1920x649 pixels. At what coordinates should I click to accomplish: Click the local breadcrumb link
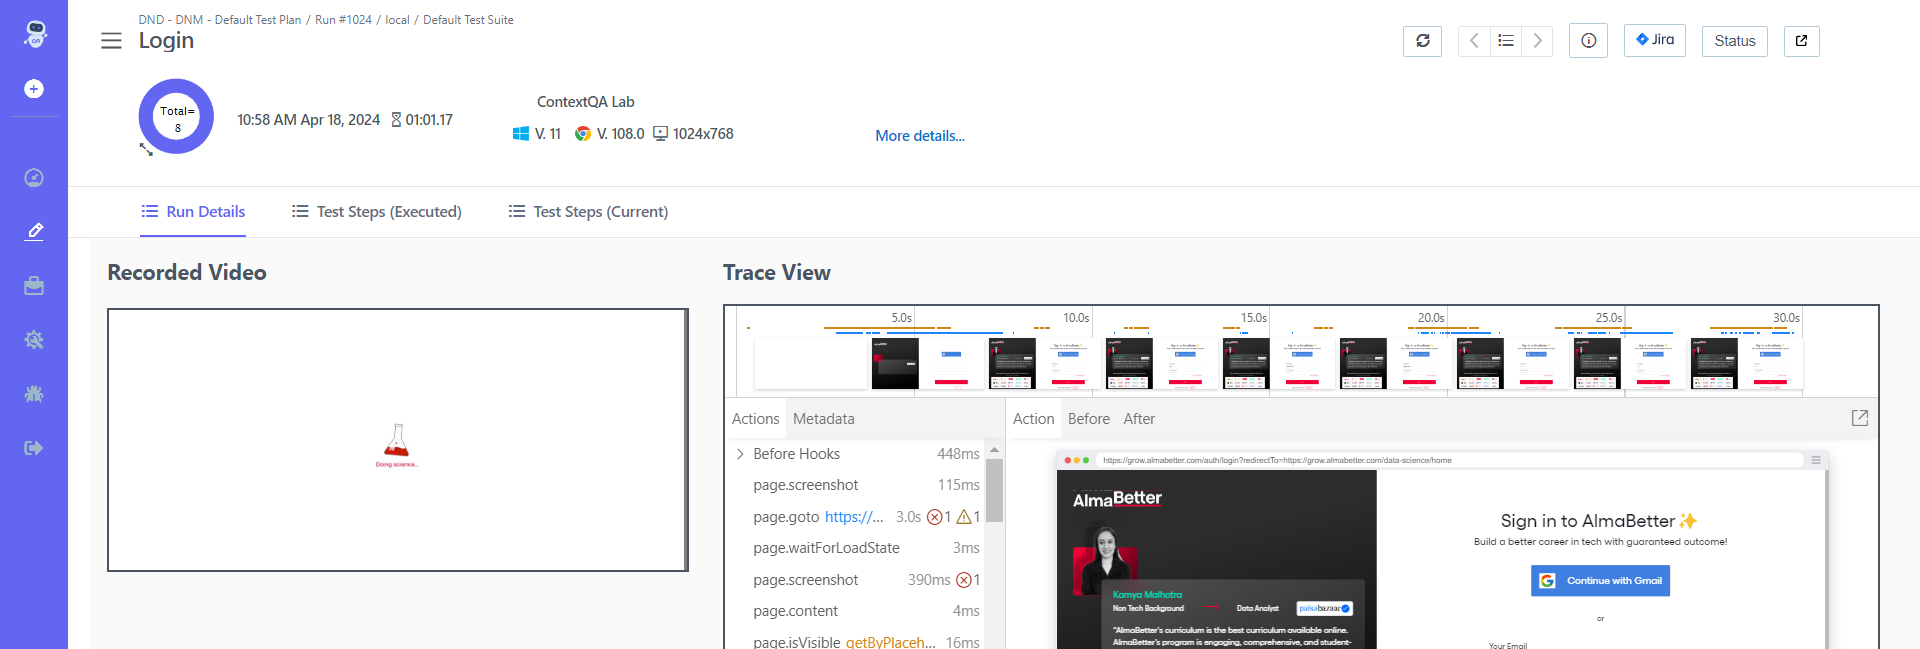pyautogui.click(x=397, y=20)
